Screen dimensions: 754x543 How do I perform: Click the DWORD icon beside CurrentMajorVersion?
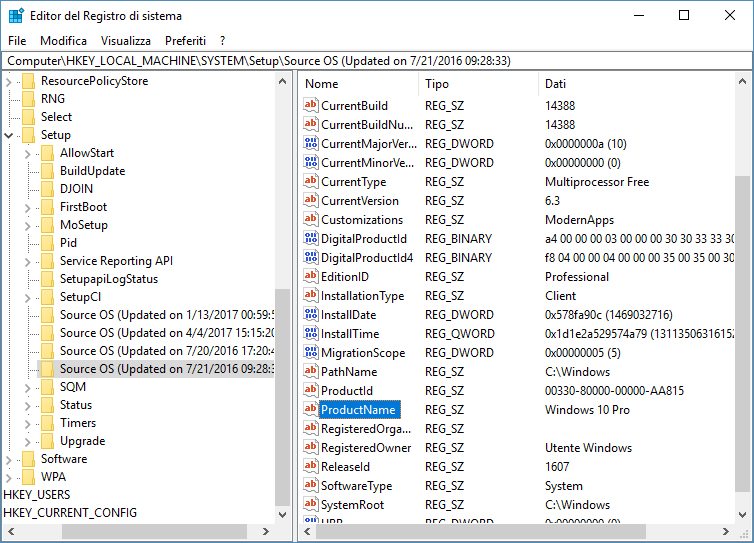click(310, 144)
